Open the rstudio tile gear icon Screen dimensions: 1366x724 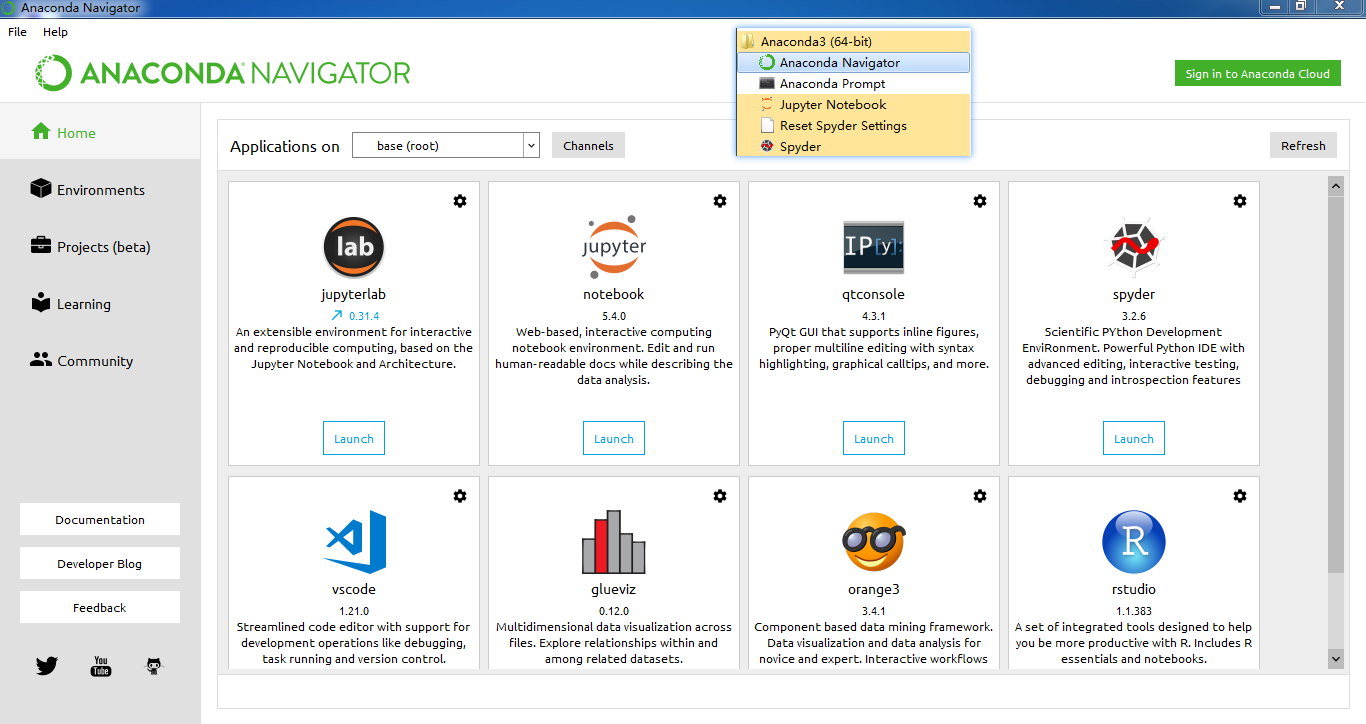[x=1240, y=496]
